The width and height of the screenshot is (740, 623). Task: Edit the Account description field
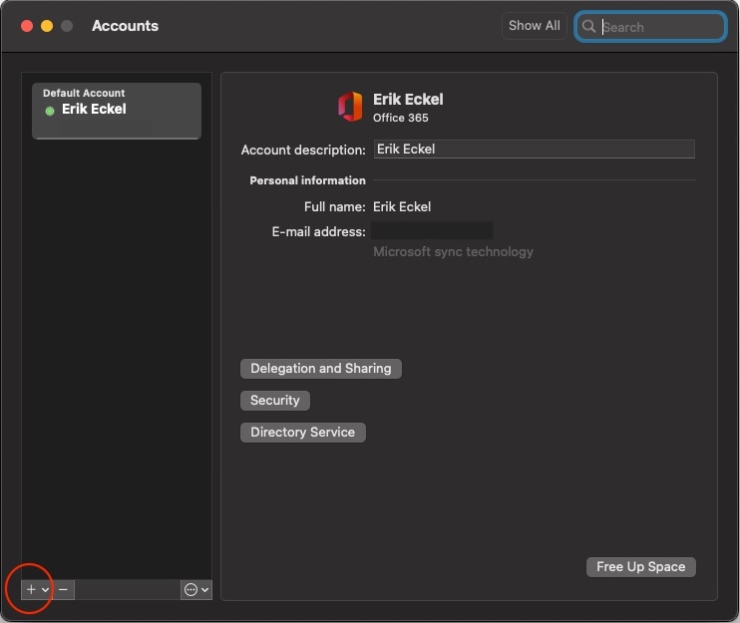point(533,149)
